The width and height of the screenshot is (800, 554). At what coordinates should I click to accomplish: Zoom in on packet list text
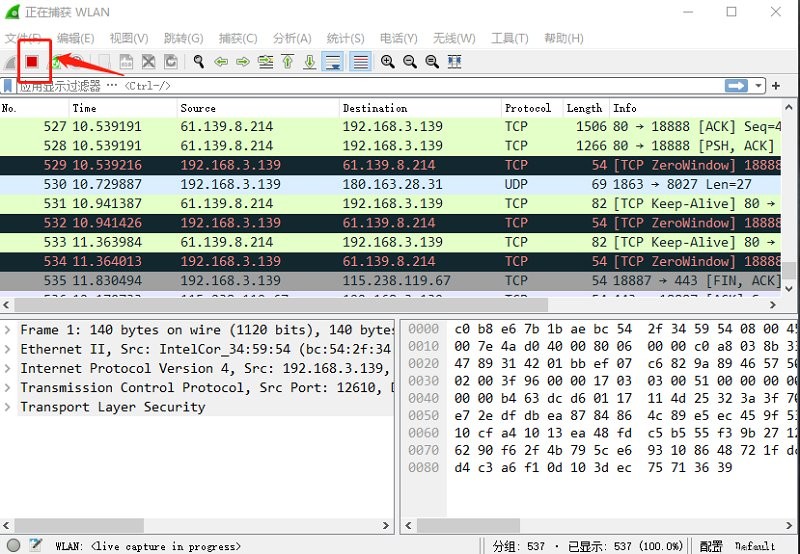pos(388,62)
